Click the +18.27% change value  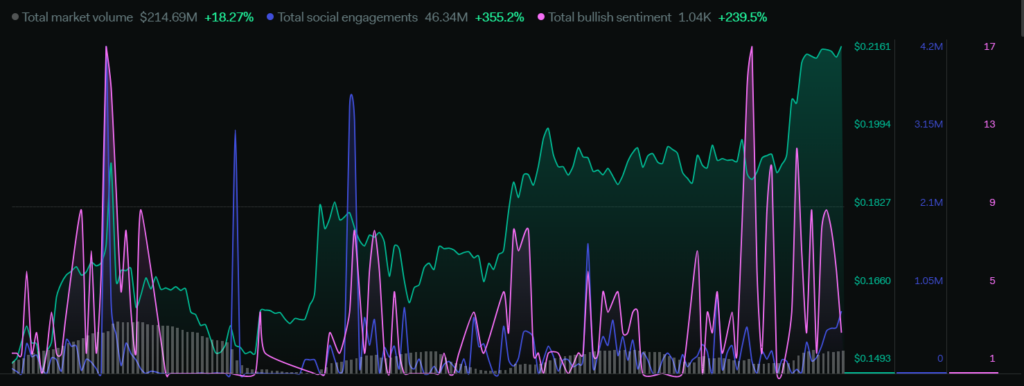[x=229, y=18]
